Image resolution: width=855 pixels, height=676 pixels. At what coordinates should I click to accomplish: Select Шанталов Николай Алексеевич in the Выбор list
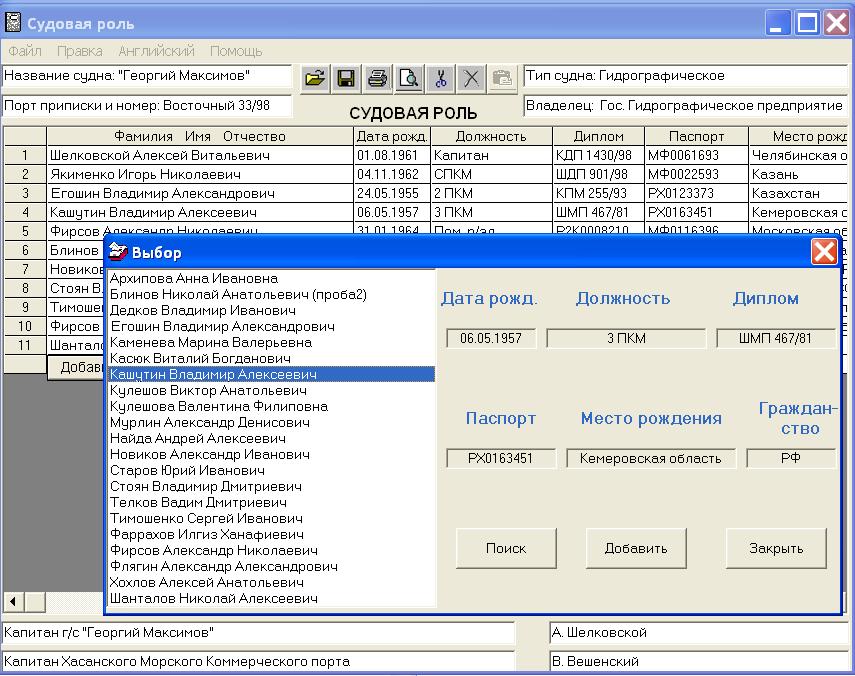272,598
